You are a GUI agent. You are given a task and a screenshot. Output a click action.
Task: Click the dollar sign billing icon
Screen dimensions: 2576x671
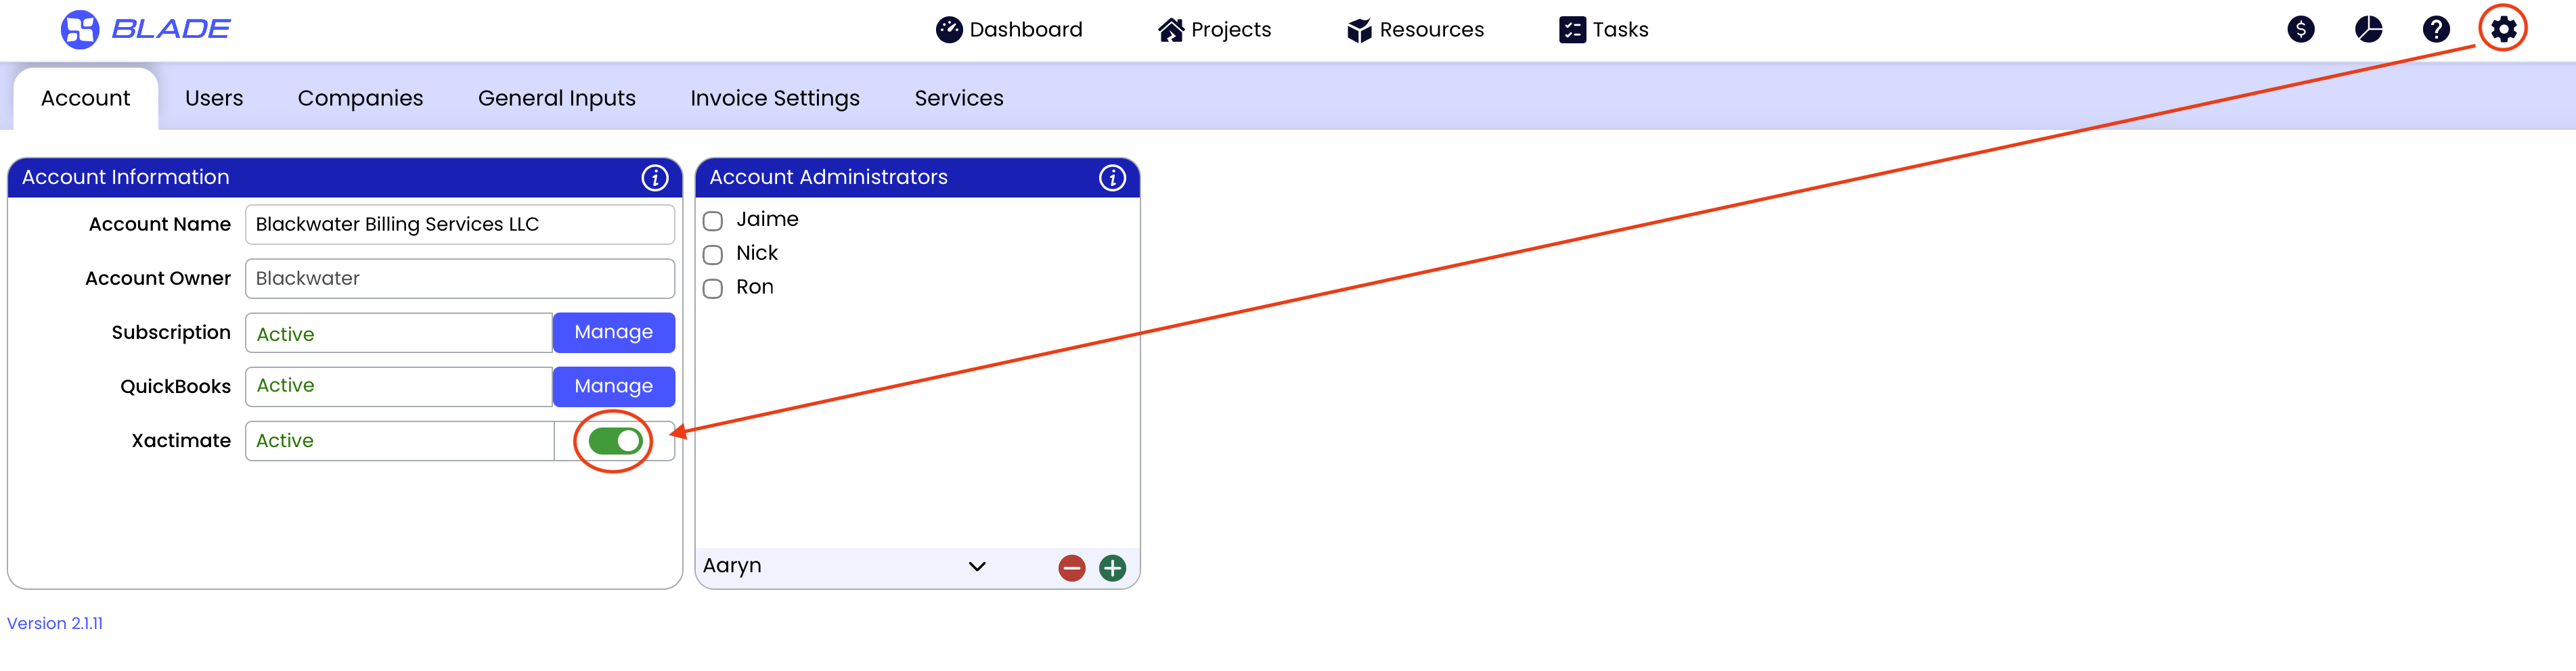coord(2300,29)
